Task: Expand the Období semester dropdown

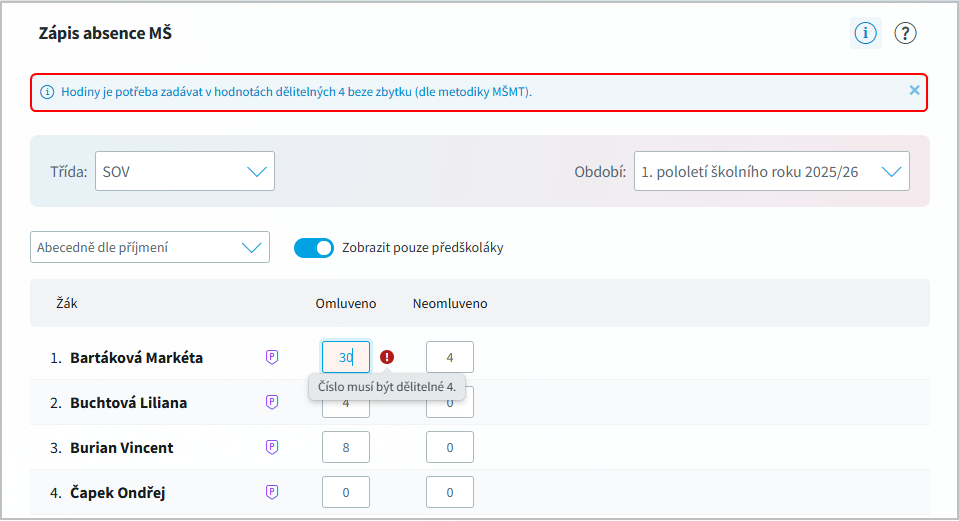Action: pyautogui.click(x=771, y=171)
